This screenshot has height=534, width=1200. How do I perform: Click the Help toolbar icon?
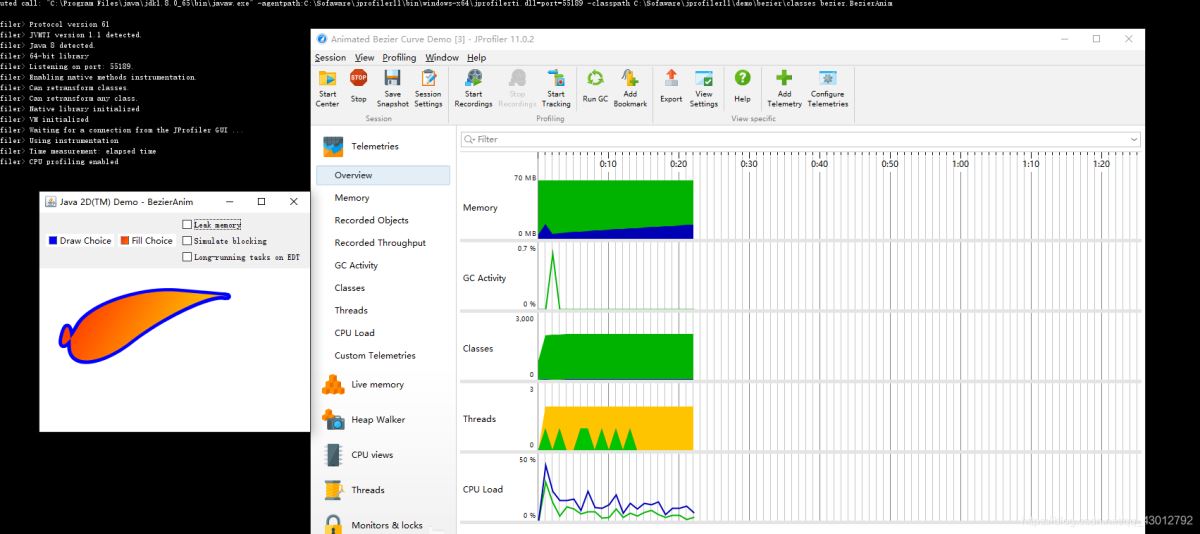(x=742, y=79)
